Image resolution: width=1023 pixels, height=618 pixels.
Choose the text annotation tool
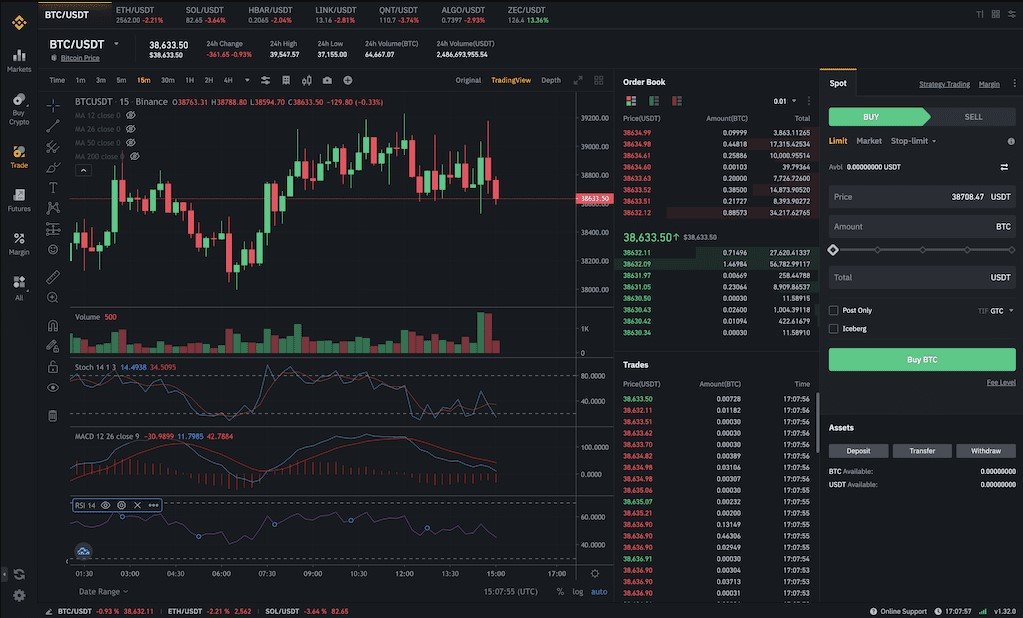click(x=53, y=187)
